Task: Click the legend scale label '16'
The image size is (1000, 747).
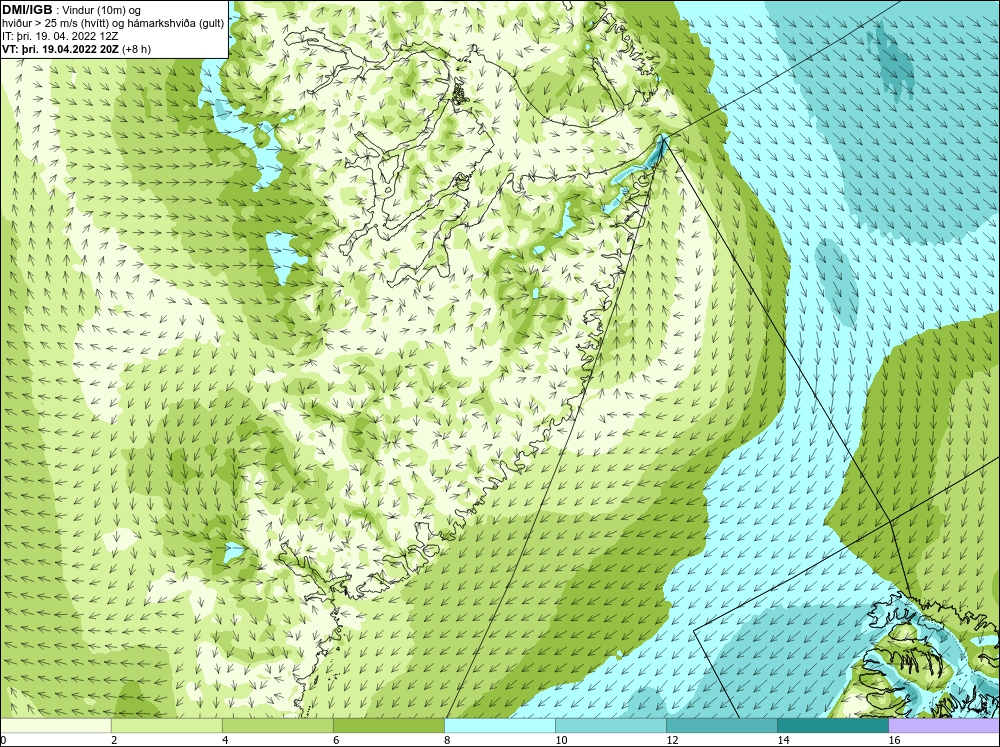Action: pyautogui.click(x=894, y=740)
